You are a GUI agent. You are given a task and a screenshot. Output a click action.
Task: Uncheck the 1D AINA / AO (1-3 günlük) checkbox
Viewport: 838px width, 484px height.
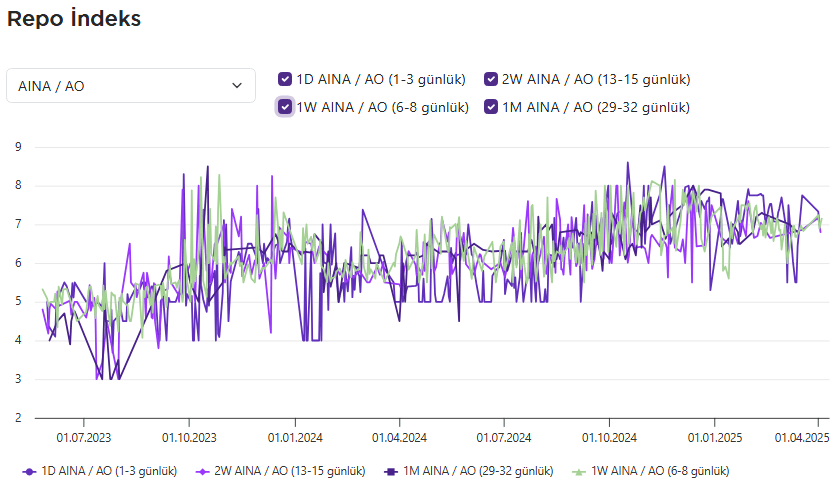[x=285, y=79]
